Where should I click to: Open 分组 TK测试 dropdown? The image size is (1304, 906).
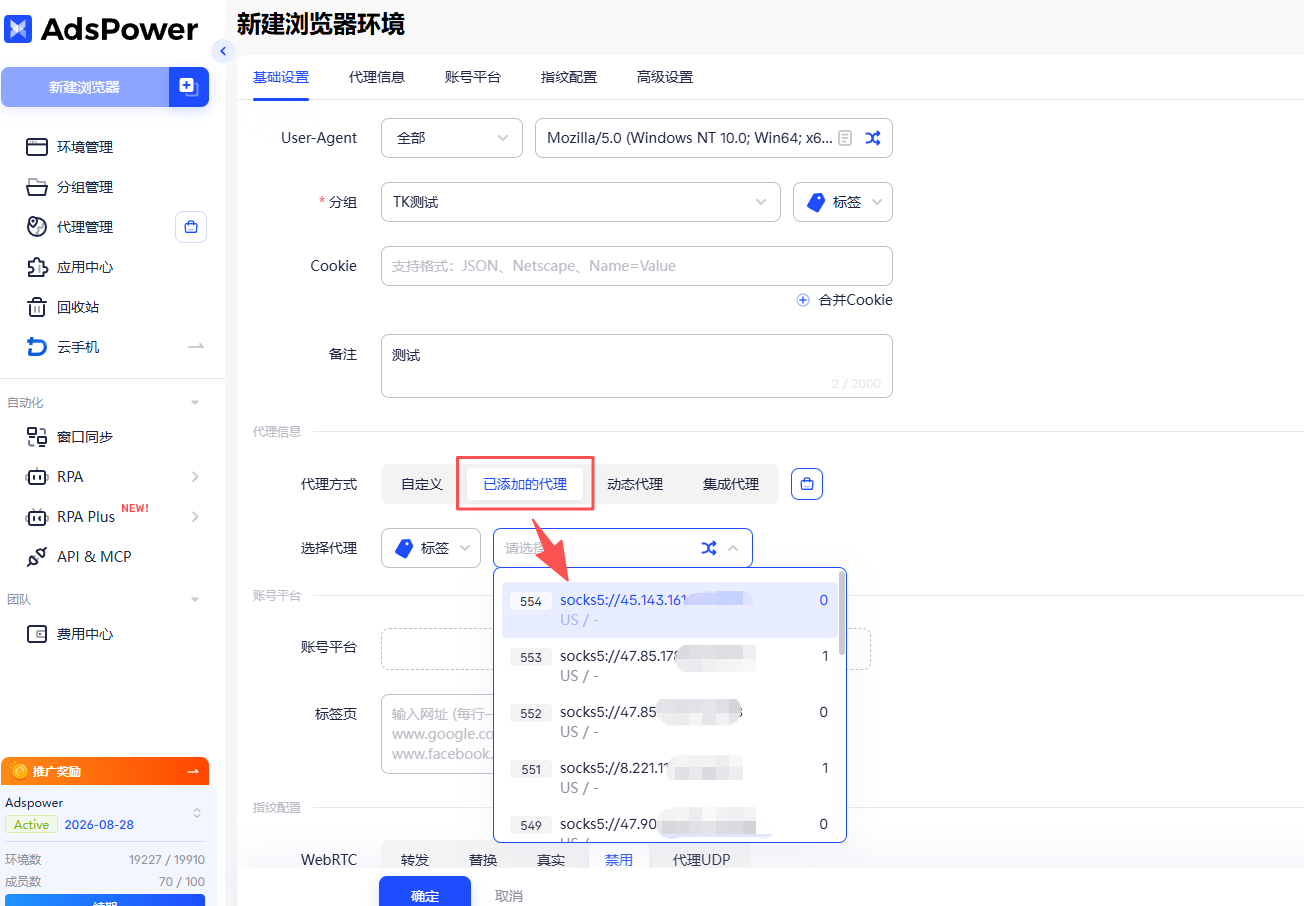coord(581,202)
